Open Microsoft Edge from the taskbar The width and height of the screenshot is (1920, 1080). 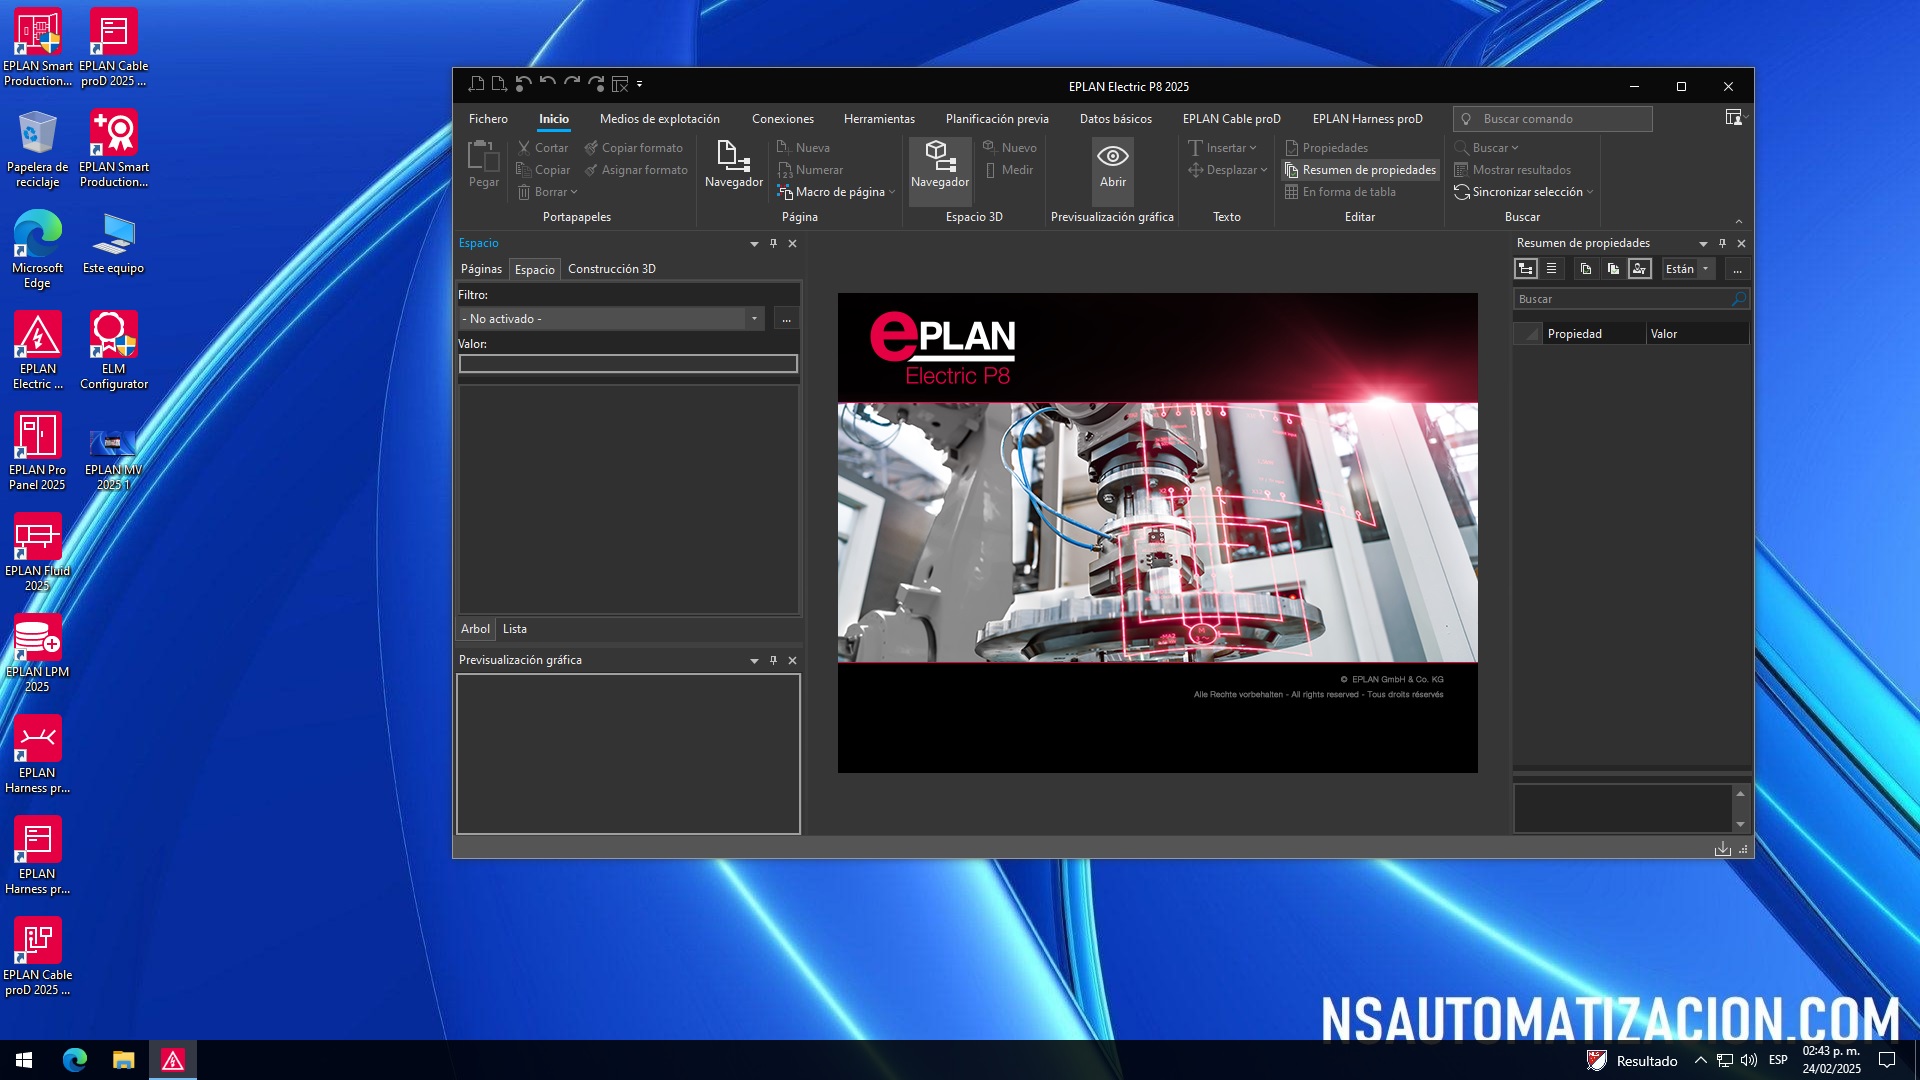pos(75,1060)
